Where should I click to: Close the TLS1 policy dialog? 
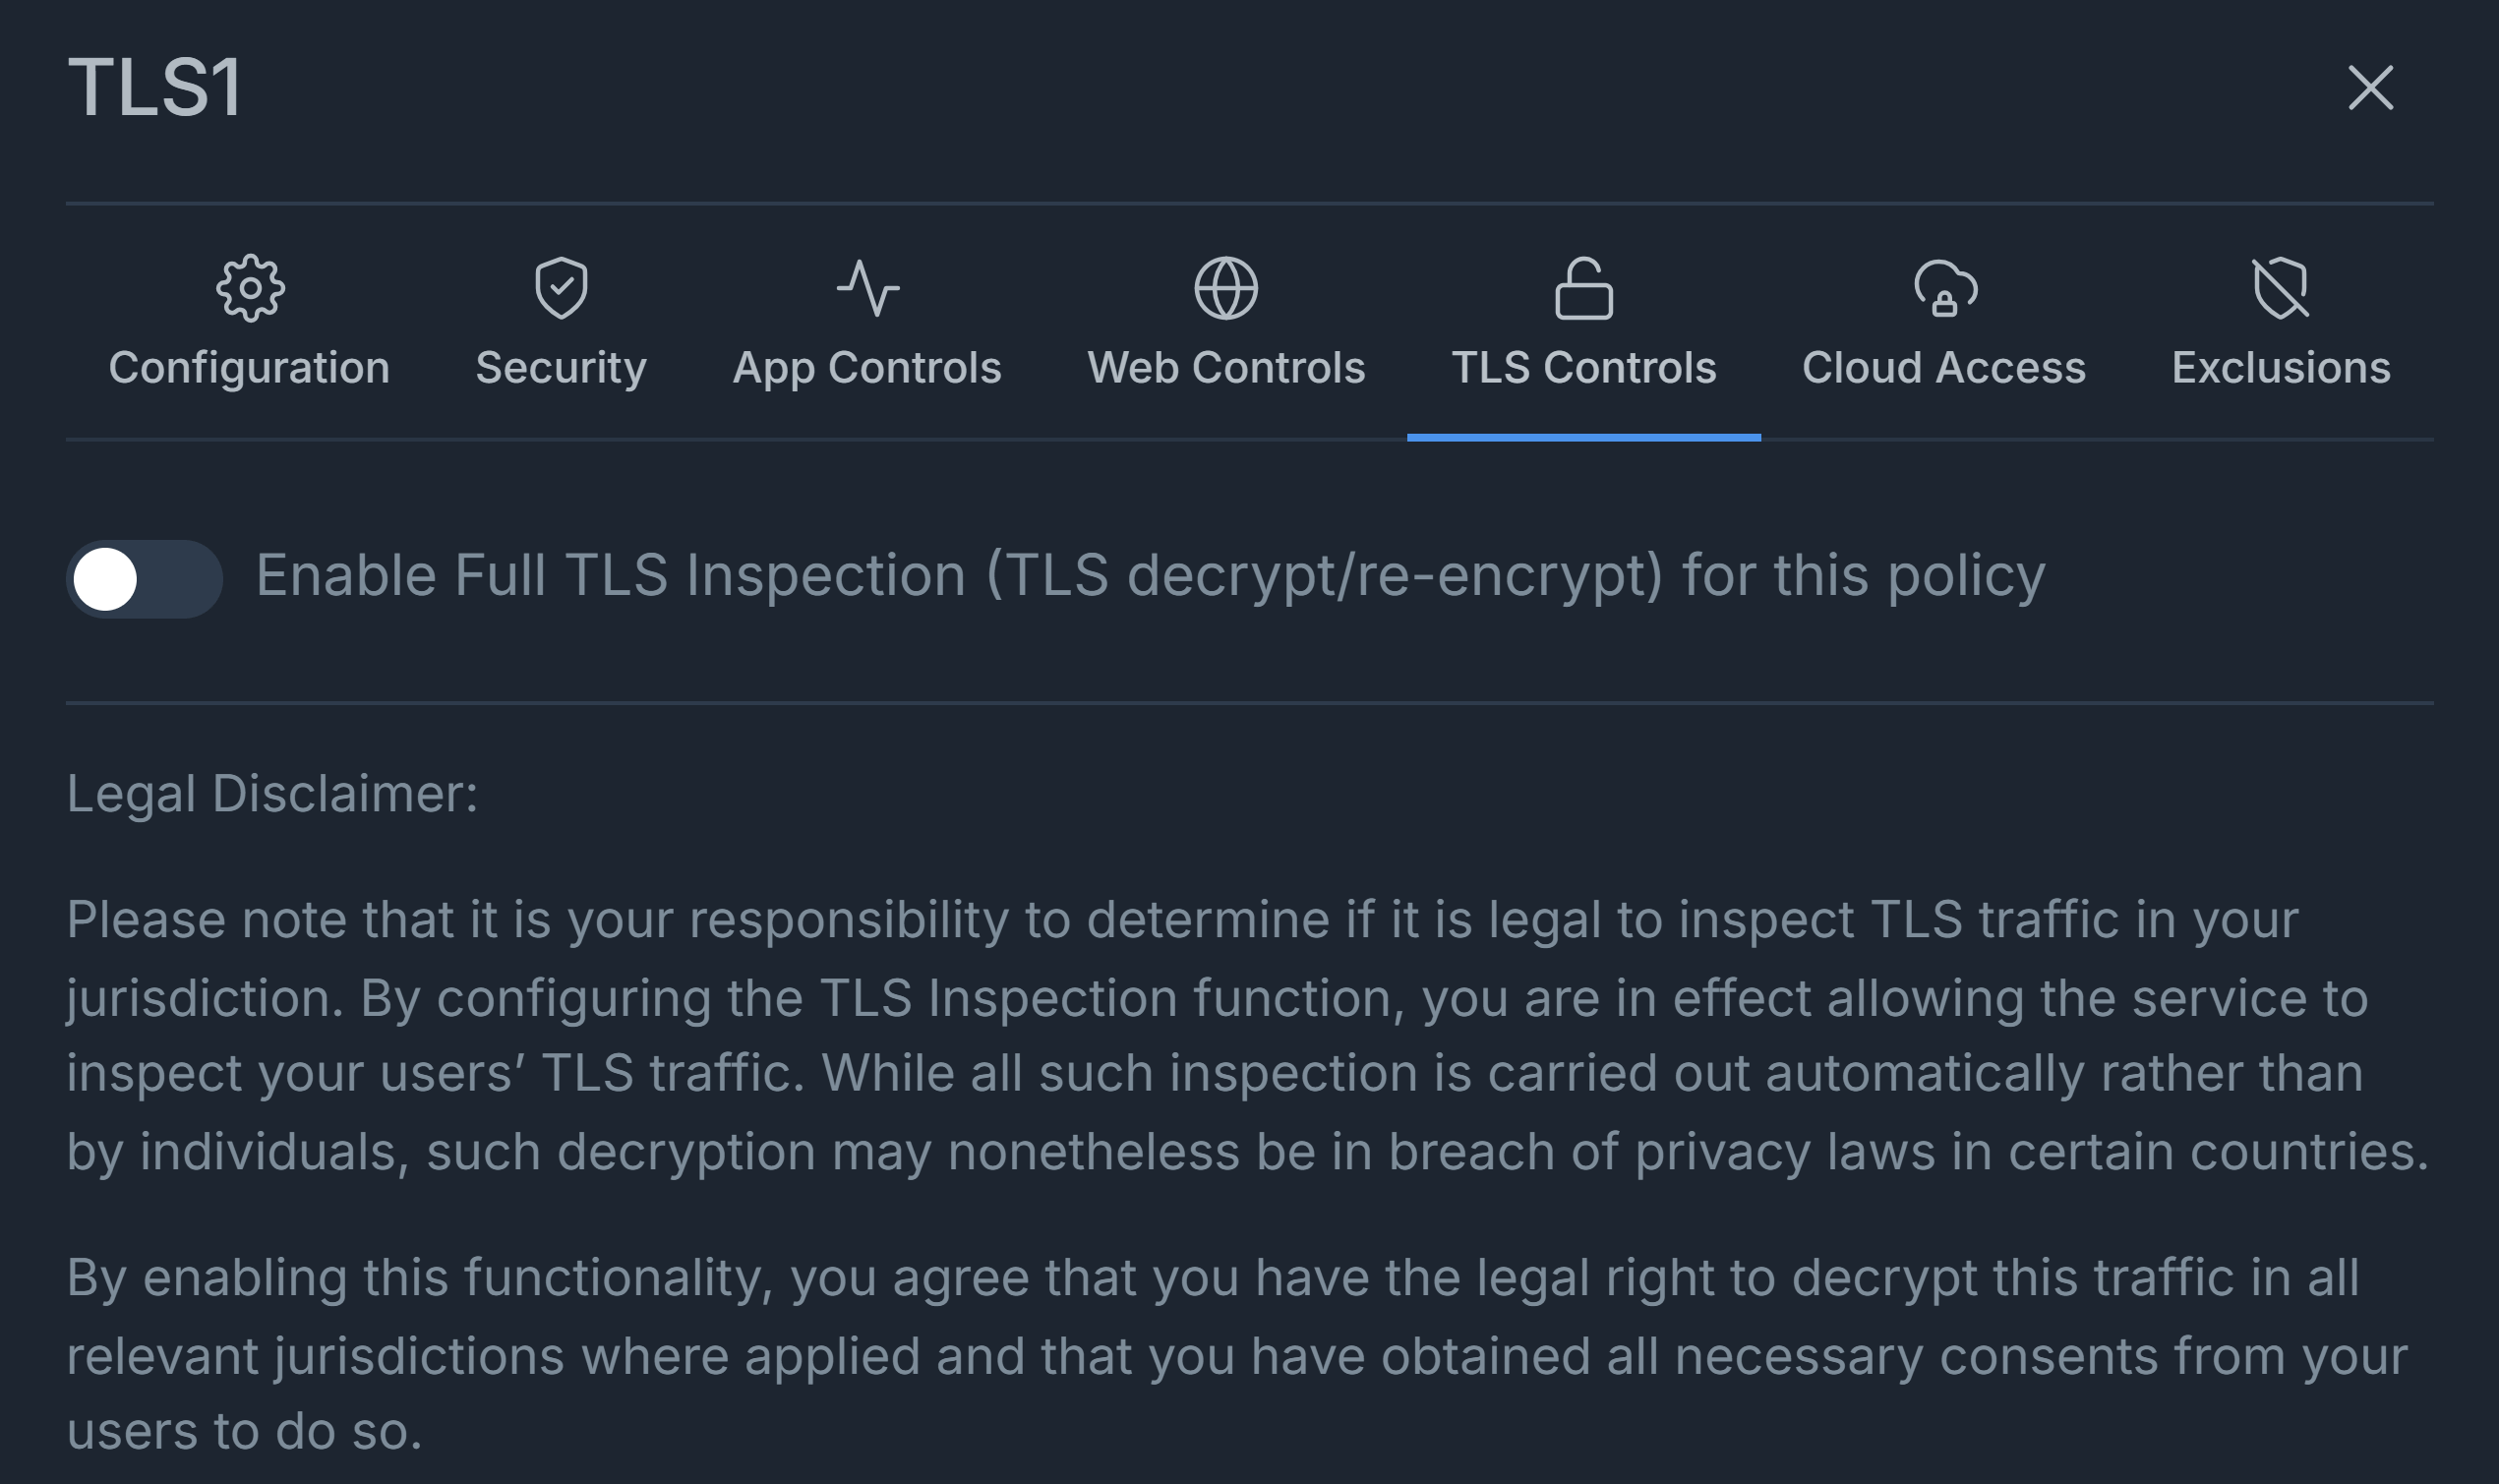tap(2370, 88)
